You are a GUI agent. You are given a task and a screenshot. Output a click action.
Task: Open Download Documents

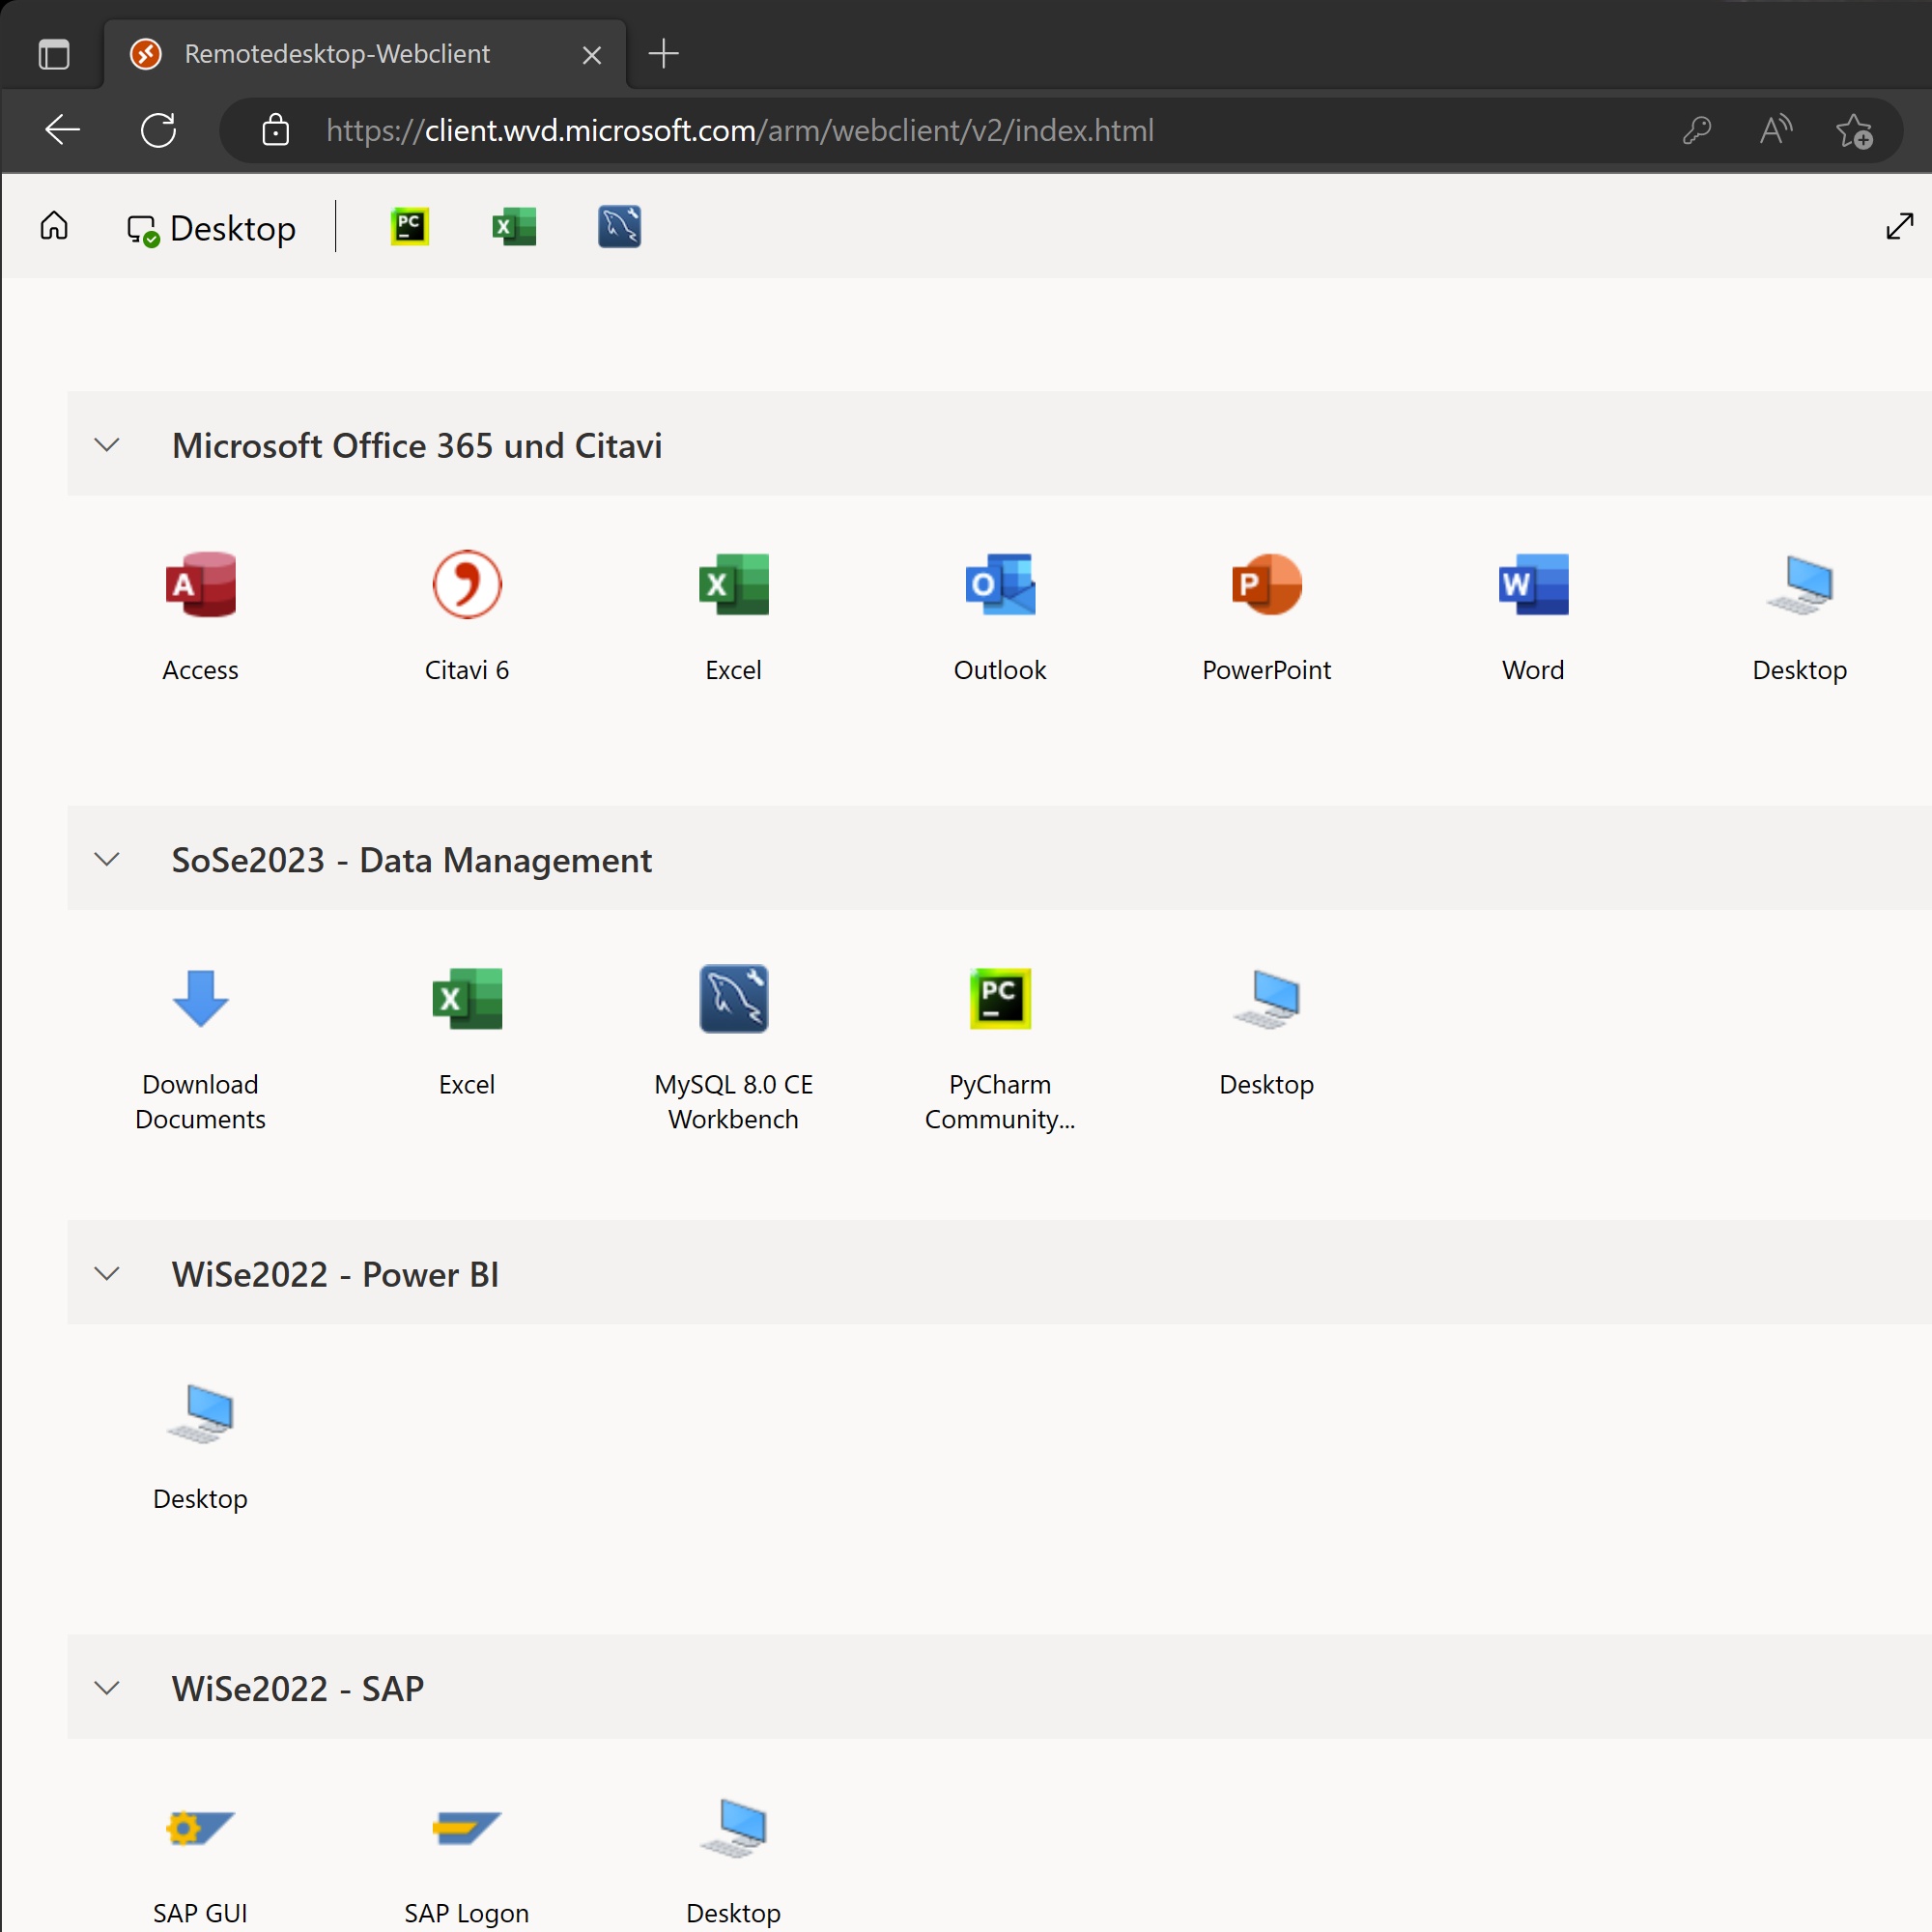(200, 1048)
